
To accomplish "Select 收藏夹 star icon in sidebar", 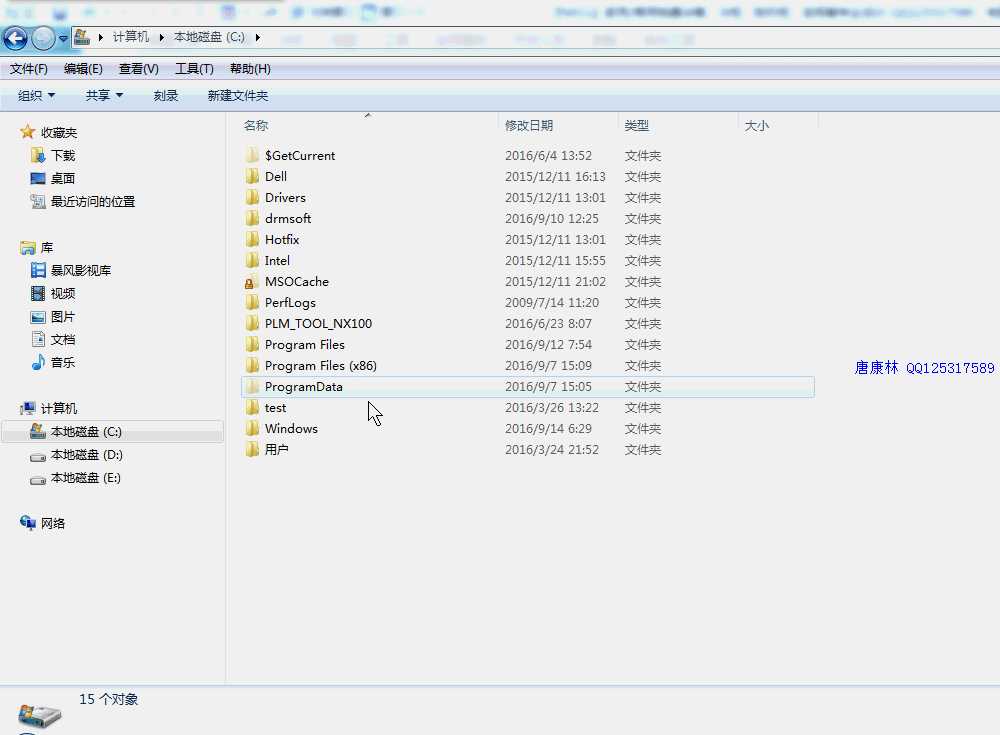I will tap(27, 132).
